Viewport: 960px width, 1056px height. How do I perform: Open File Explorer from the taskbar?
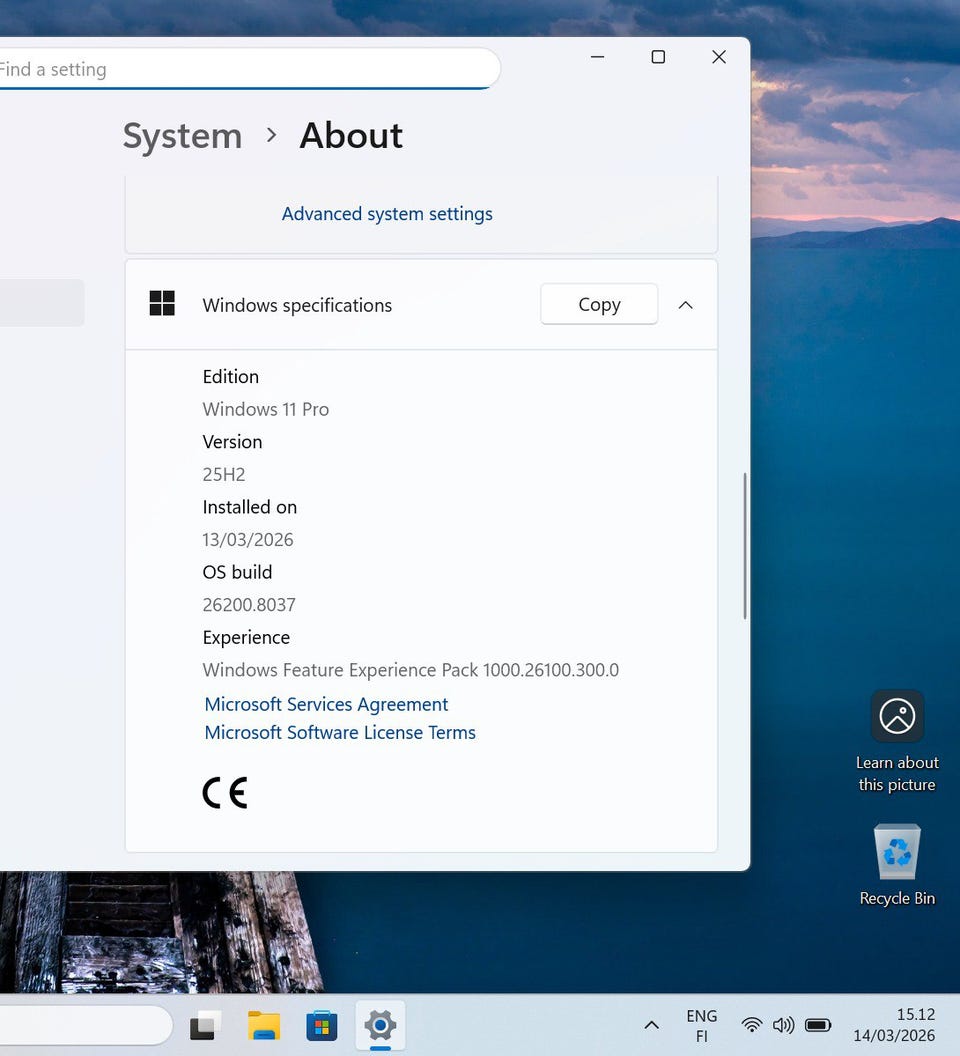264,1025
